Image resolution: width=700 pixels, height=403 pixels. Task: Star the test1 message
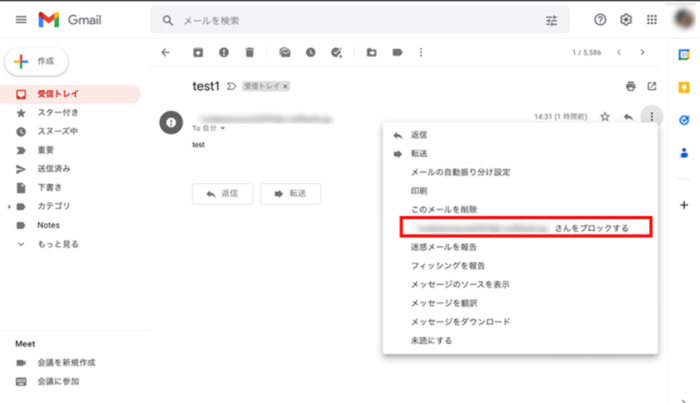tap(604, 117)
